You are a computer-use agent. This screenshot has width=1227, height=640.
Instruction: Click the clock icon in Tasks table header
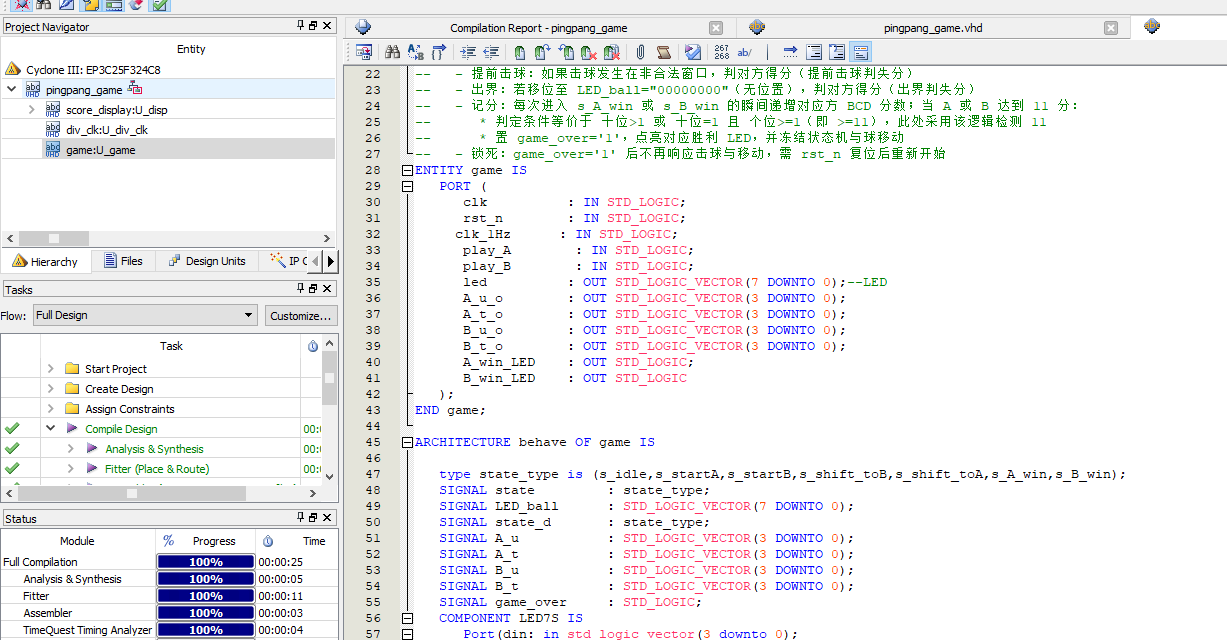tap(313, 346)
